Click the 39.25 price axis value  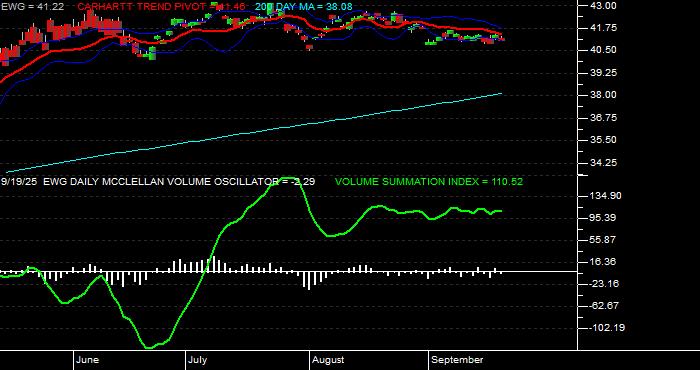pos(603,72)
